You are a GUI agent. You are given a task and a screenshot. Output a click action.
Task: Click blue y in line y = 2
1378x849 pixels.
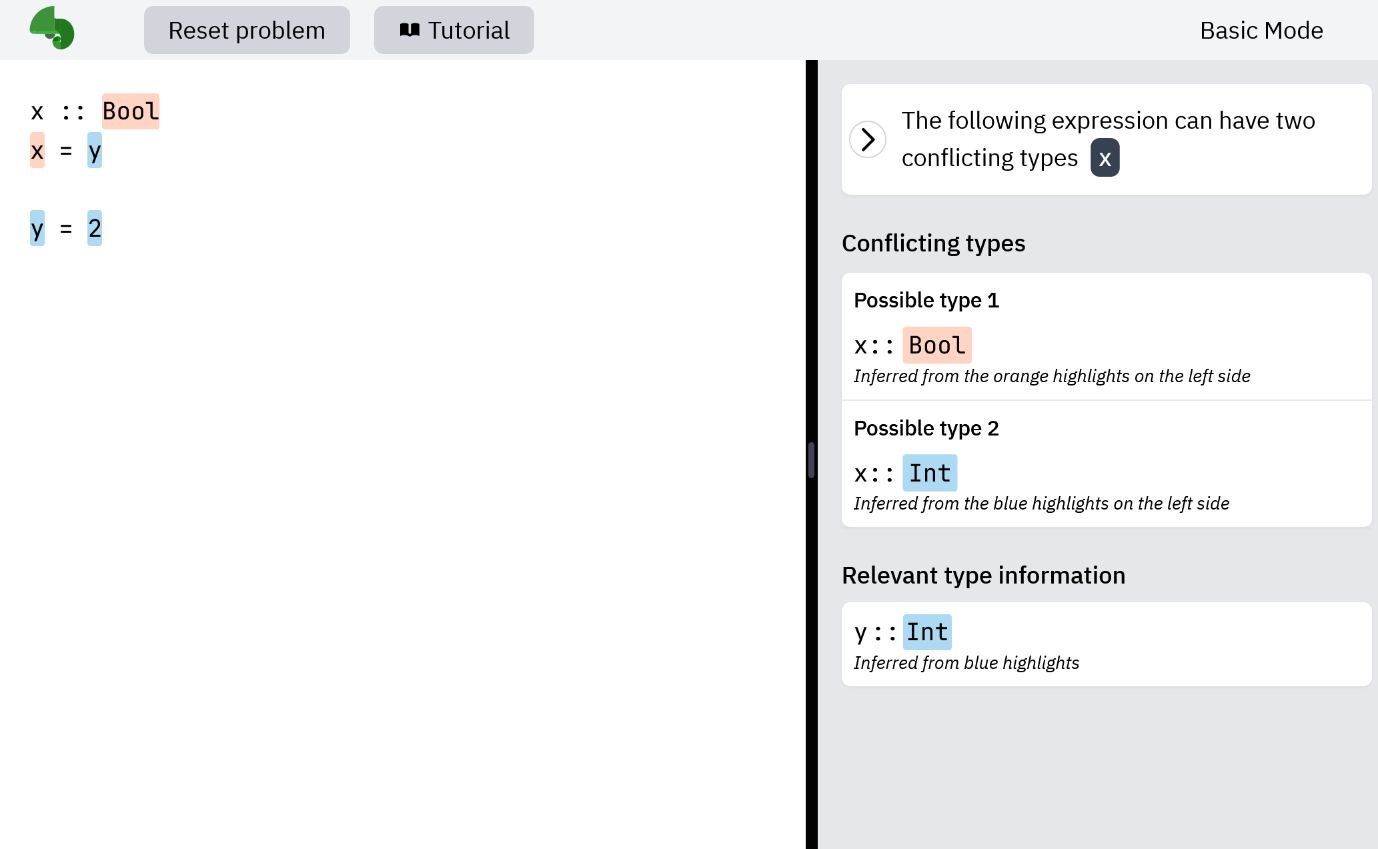click(x=37, y=229)
